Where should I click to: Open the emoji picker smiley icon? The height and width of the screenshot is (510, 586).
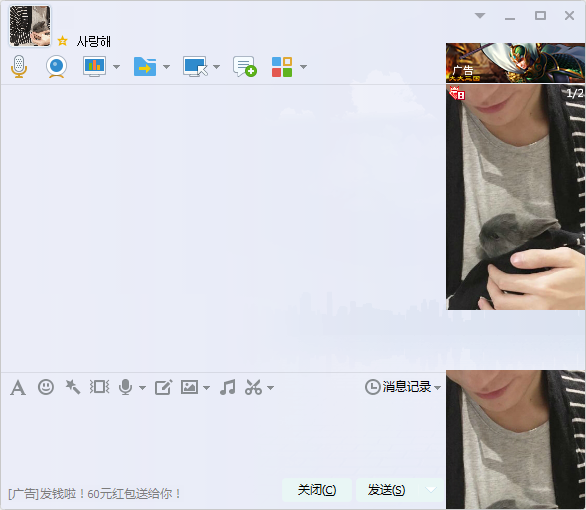(x=46, y=387)
